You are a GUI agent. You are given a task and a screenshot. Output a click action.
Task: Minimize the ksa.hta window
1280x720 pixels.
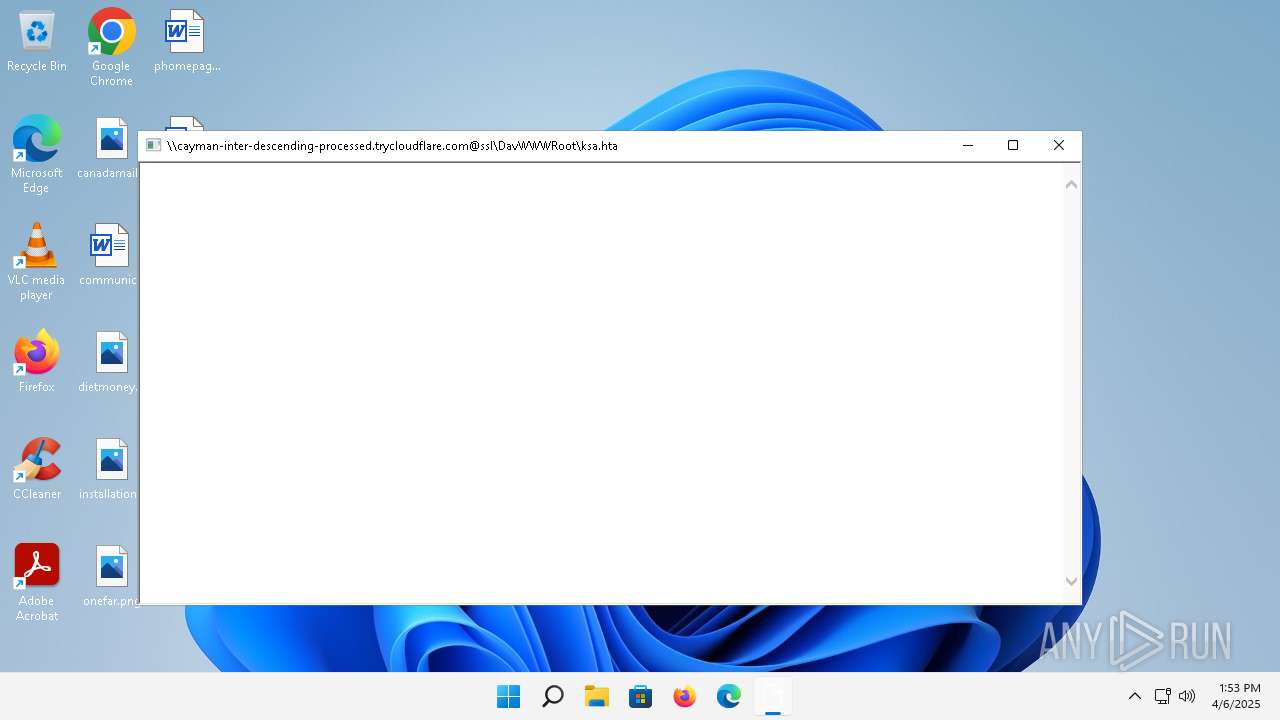tap(967, 146)
